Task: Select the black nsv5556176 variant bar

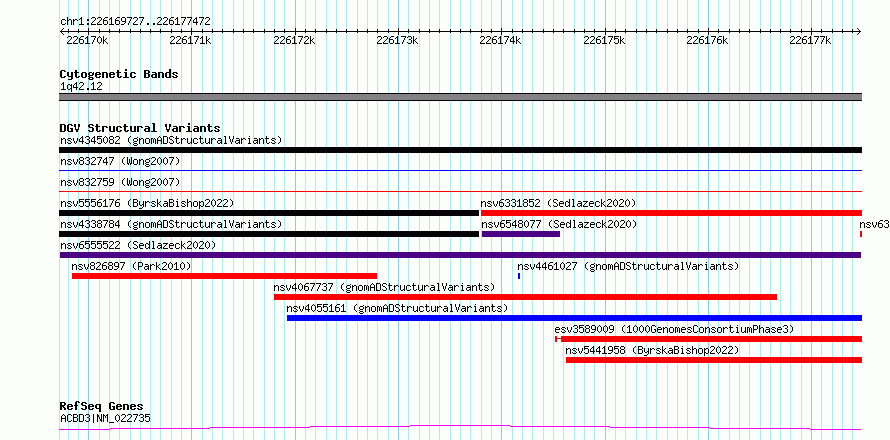Action: [x=269, y=213]
